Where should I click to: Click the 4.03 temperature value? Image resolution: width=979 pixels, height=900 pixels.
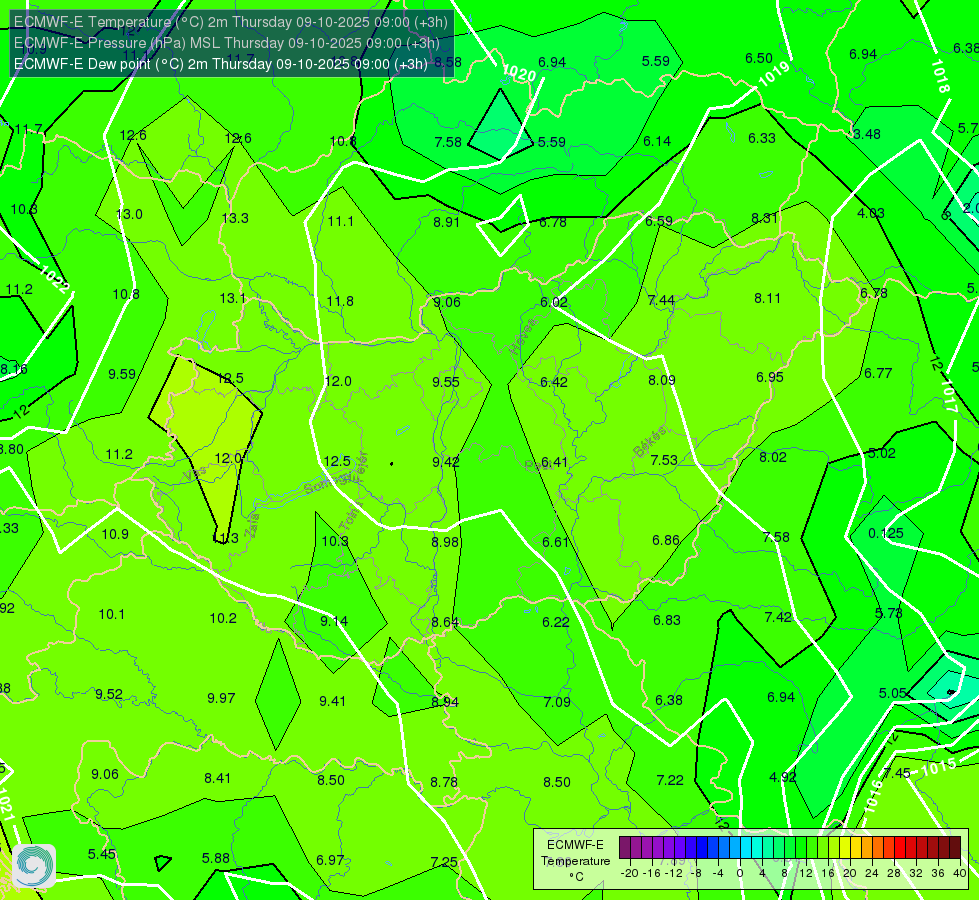tap(870, 213)
